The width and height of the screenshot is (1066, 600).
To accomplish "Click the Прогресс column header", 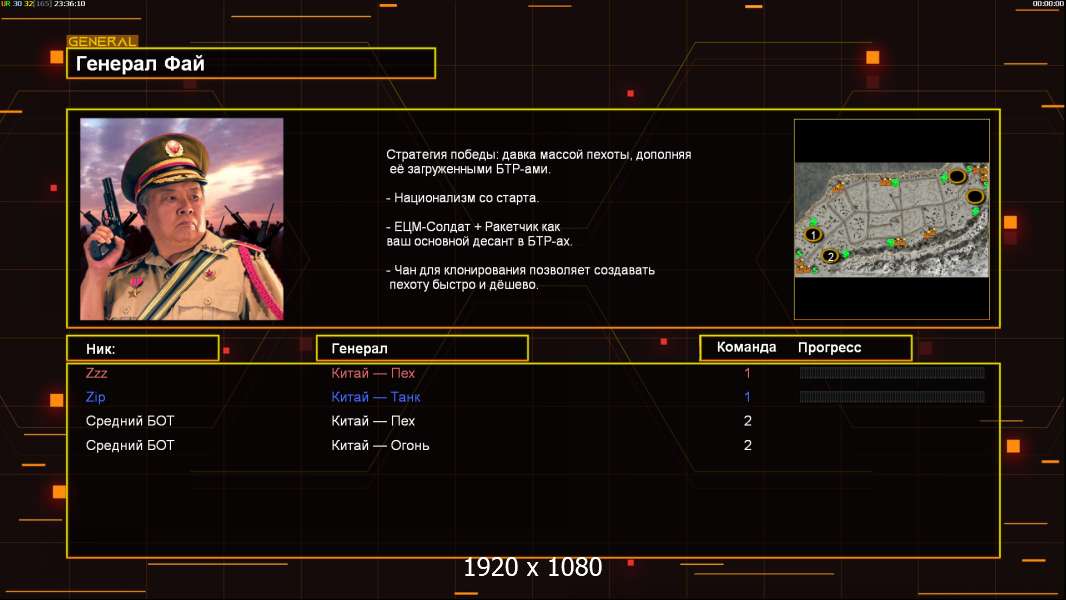I will pos(829,347).
